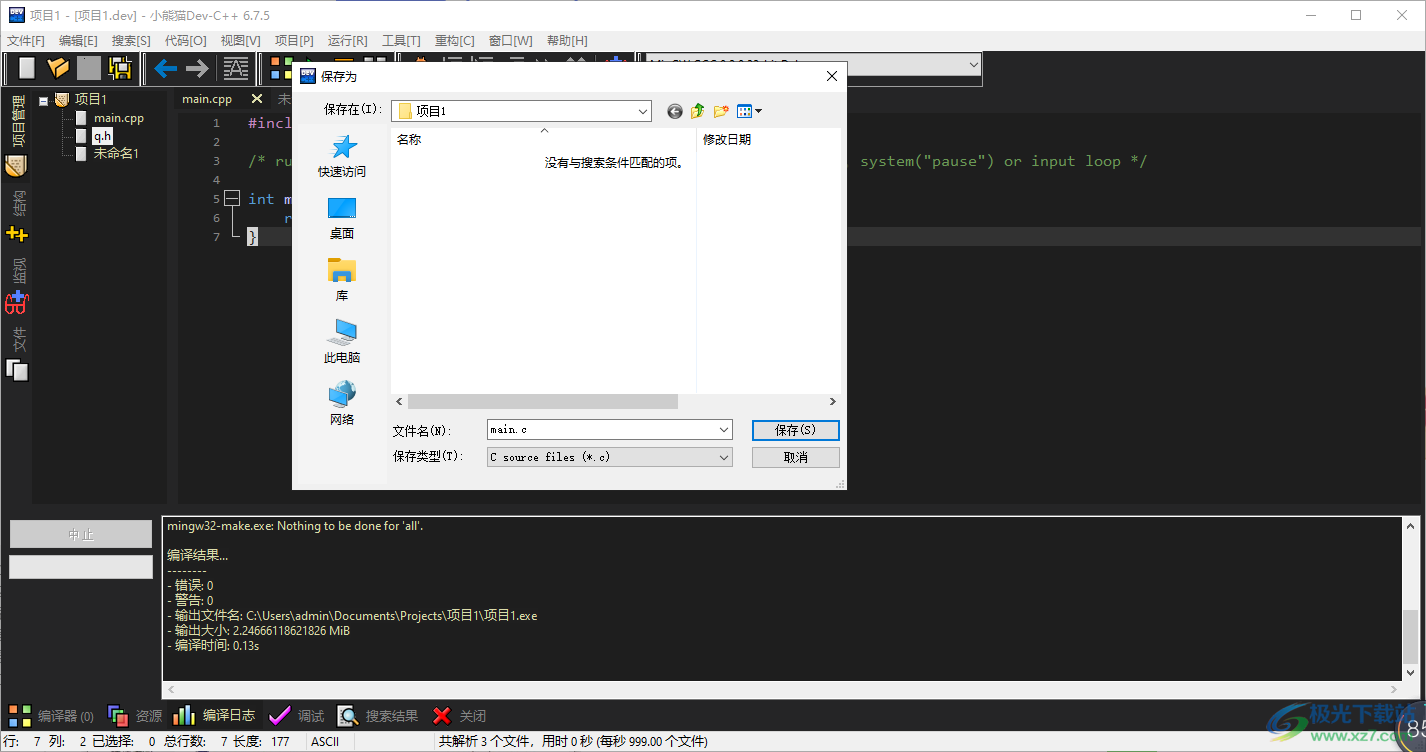The image size is (1426, 752).
Task: Click the 取消 cancel button
Action: coord(796,457)
